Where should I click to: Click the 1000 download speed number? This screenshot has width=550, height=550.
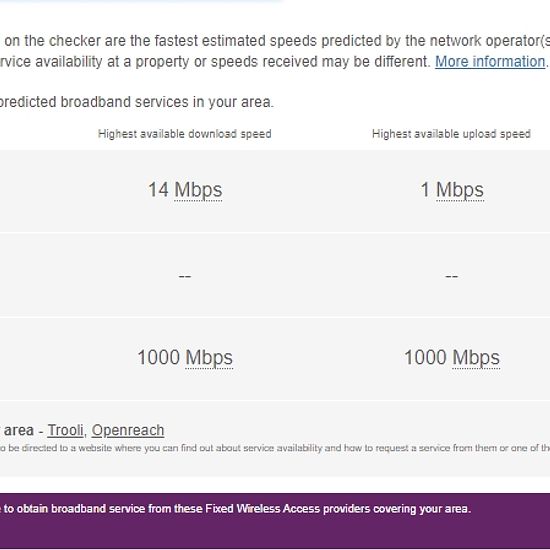(x=159, y=357)
